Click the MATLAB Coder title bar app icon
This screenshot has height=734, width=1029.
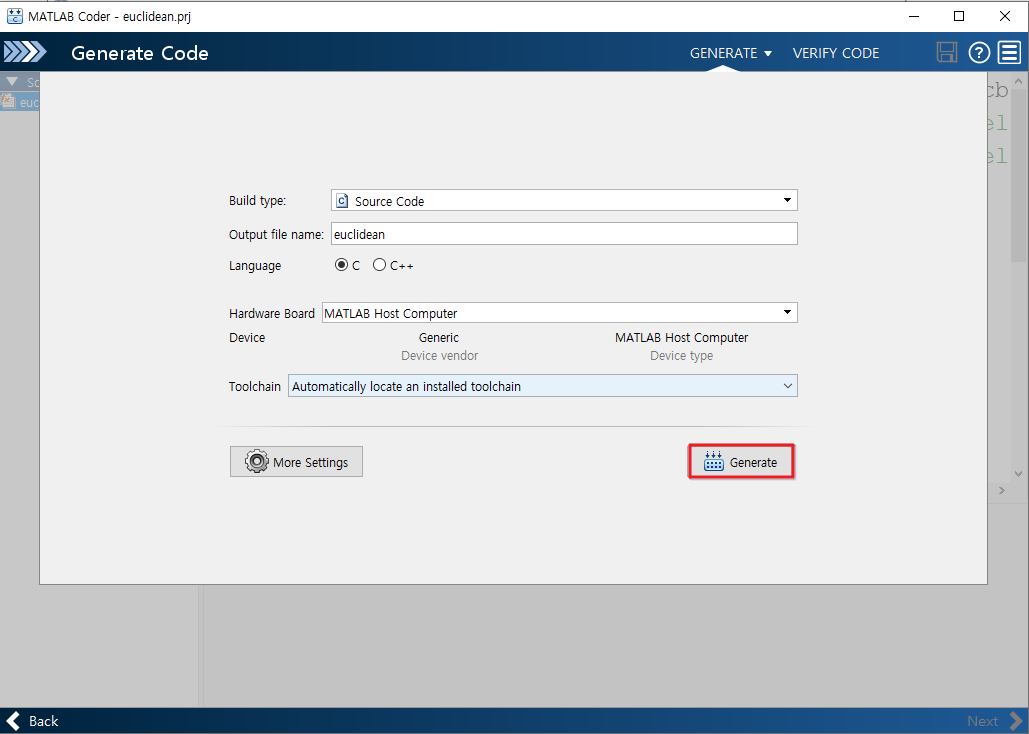point(14,16)
